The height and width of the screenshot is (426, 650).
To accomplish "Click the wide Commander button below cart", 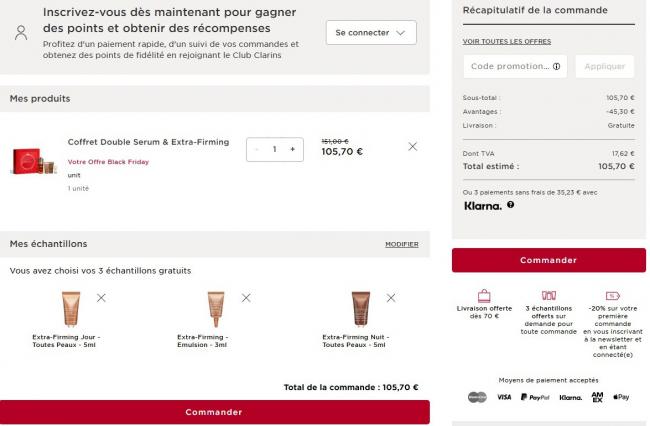I will tap(214, 412).
